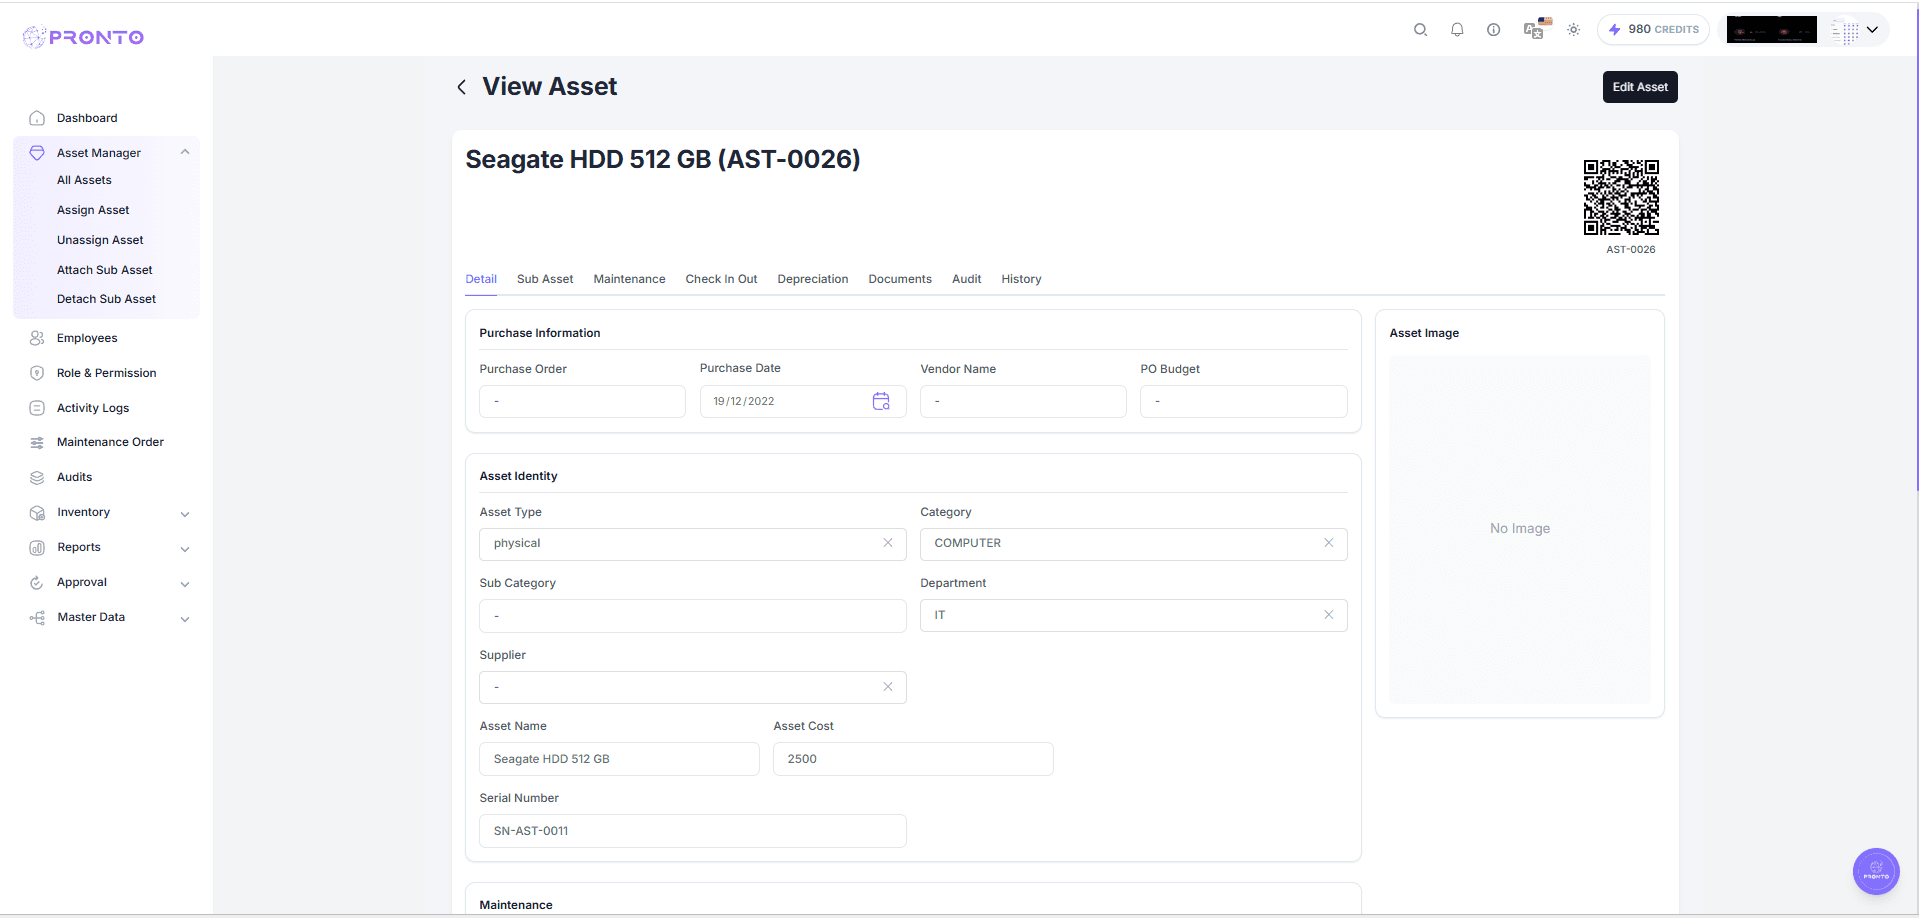Screen dimensions: 1919x918
Task: Open Maintenance Order from the sidebar
Action: pyautogui.click(x=110, y=441)
